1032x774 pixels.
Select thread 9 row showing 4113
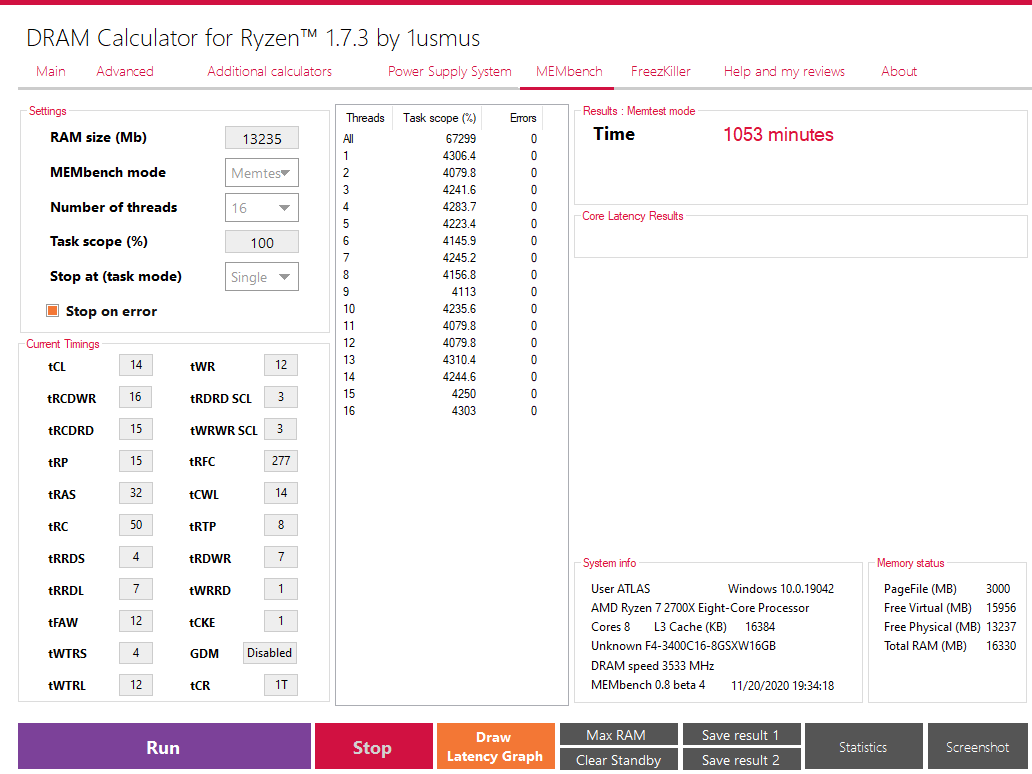[x=440, y=292]
